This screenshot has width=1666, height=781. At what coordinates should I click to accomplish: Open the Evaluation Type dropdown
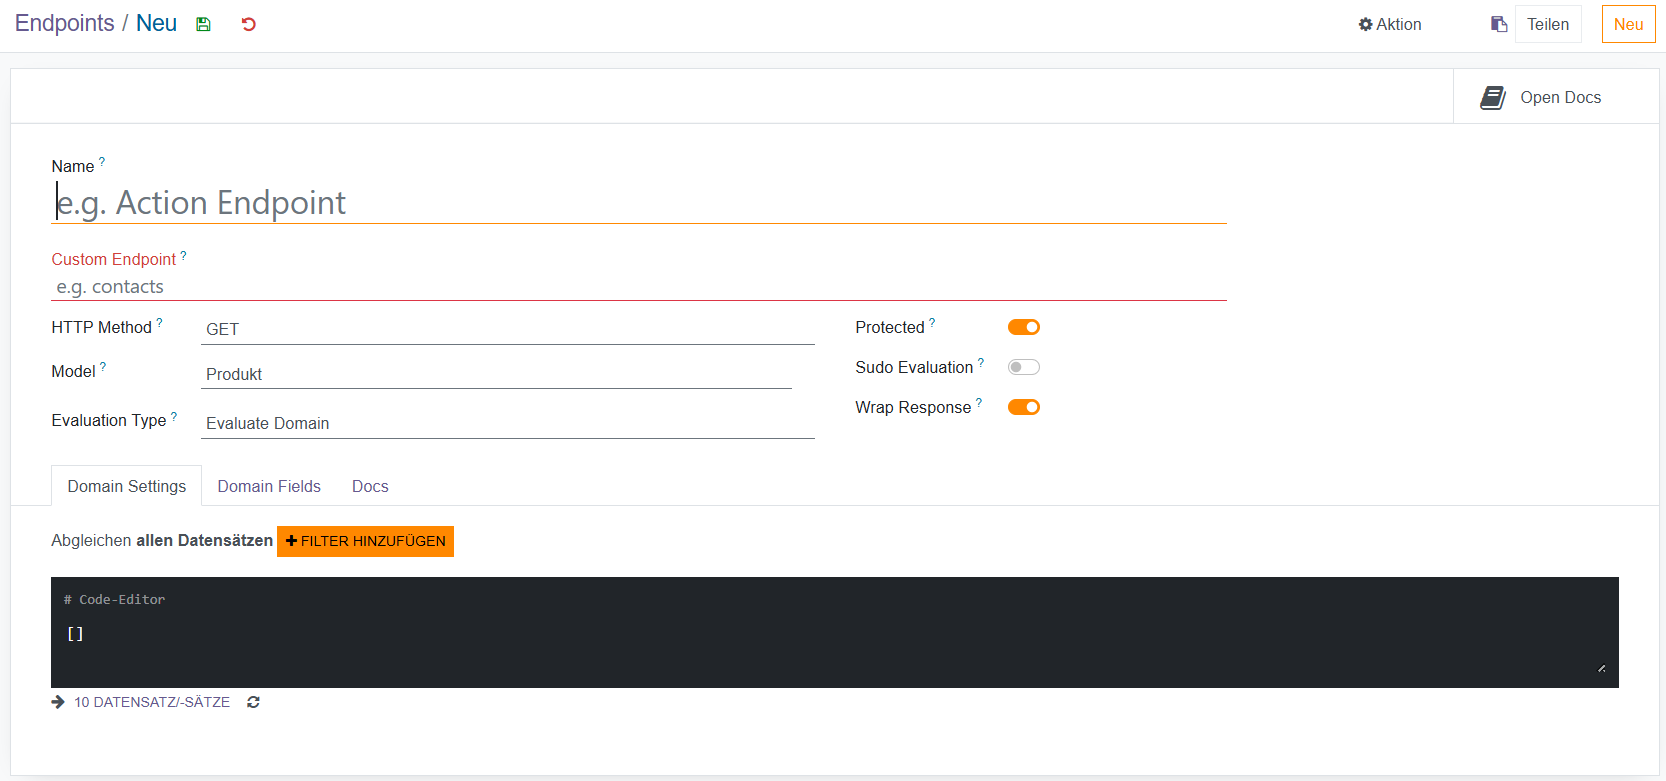(x=508, y=423)
